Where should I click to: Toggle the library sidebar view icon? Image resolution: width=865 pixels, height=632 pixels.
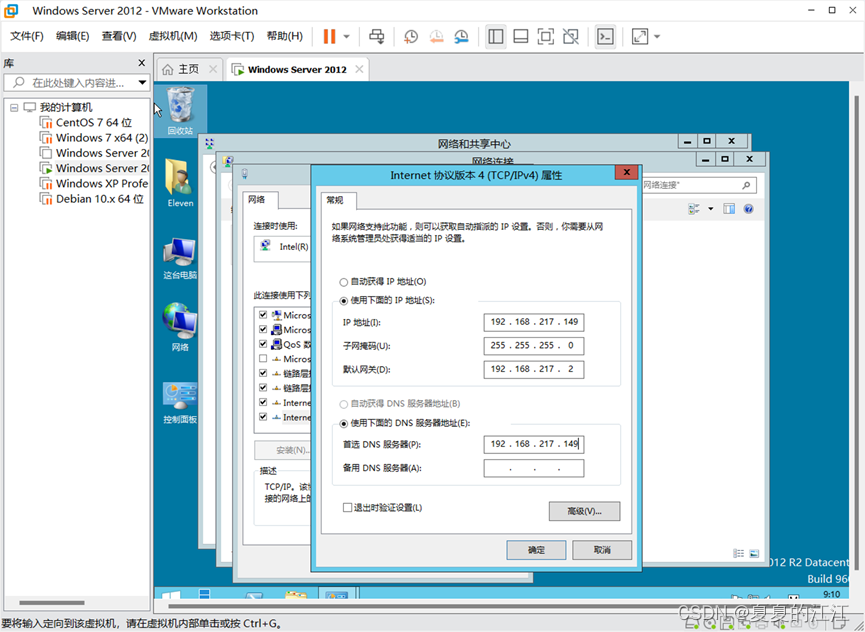click(496, 36)
